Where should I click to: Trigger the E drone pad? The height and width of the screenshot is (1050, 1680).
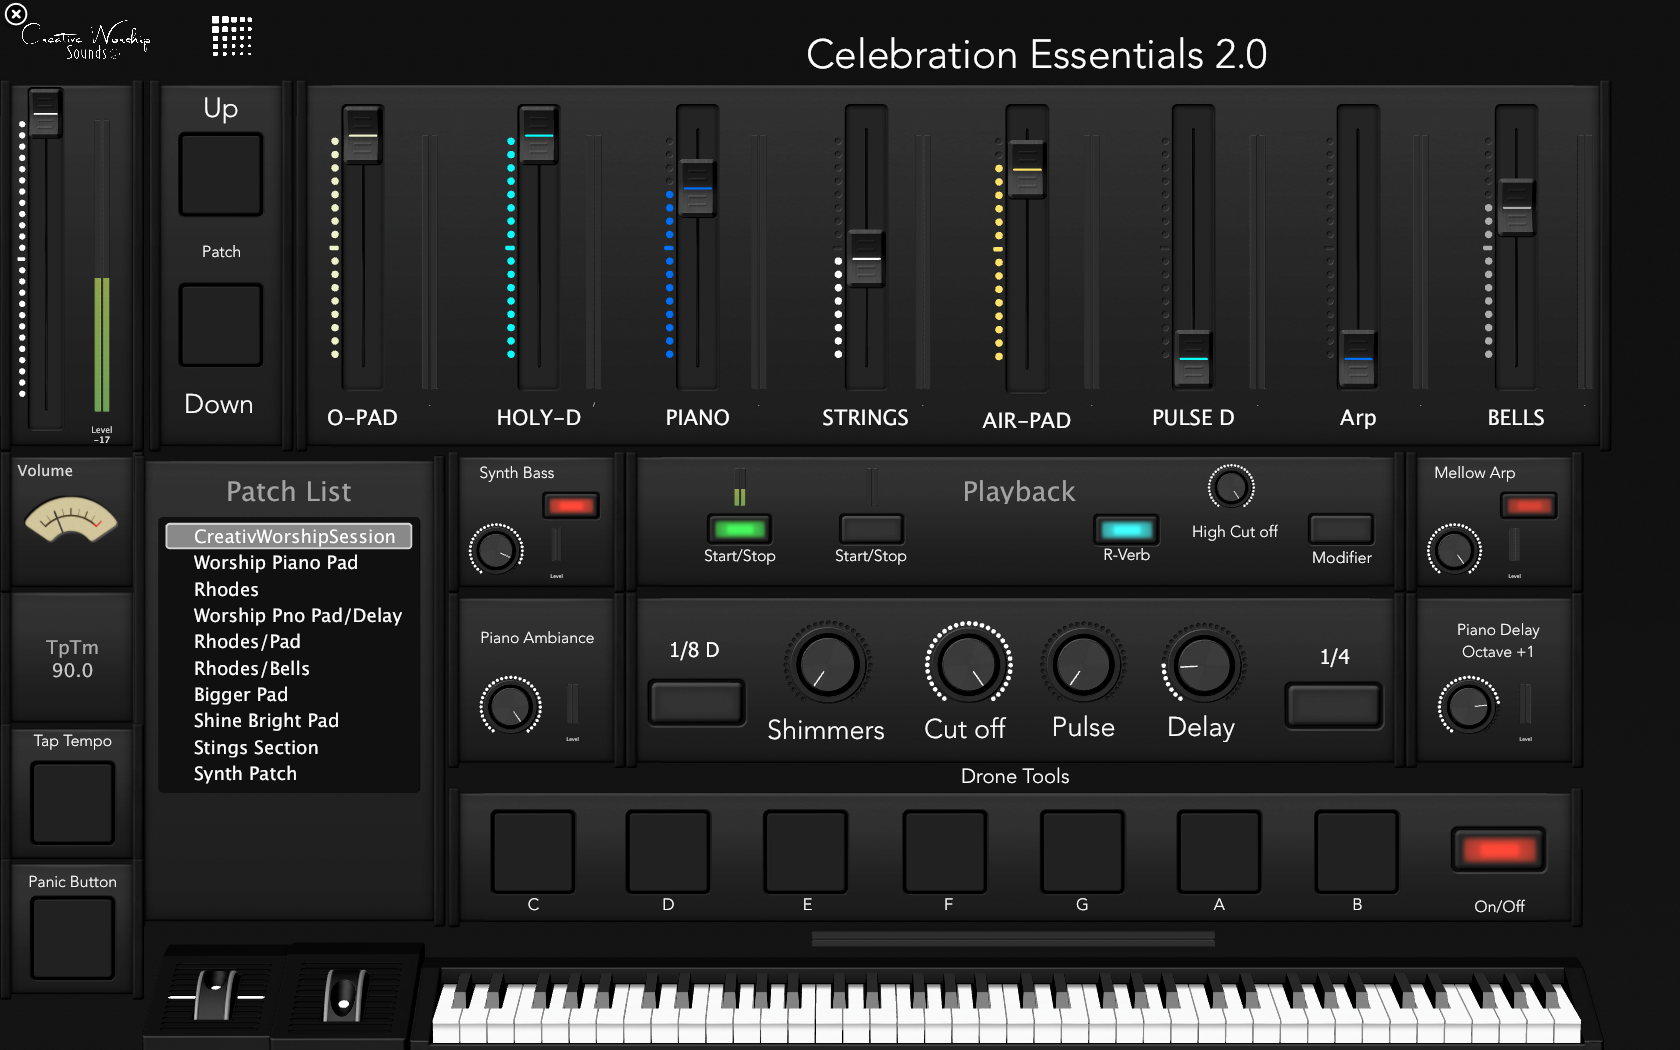click(806, 852)
